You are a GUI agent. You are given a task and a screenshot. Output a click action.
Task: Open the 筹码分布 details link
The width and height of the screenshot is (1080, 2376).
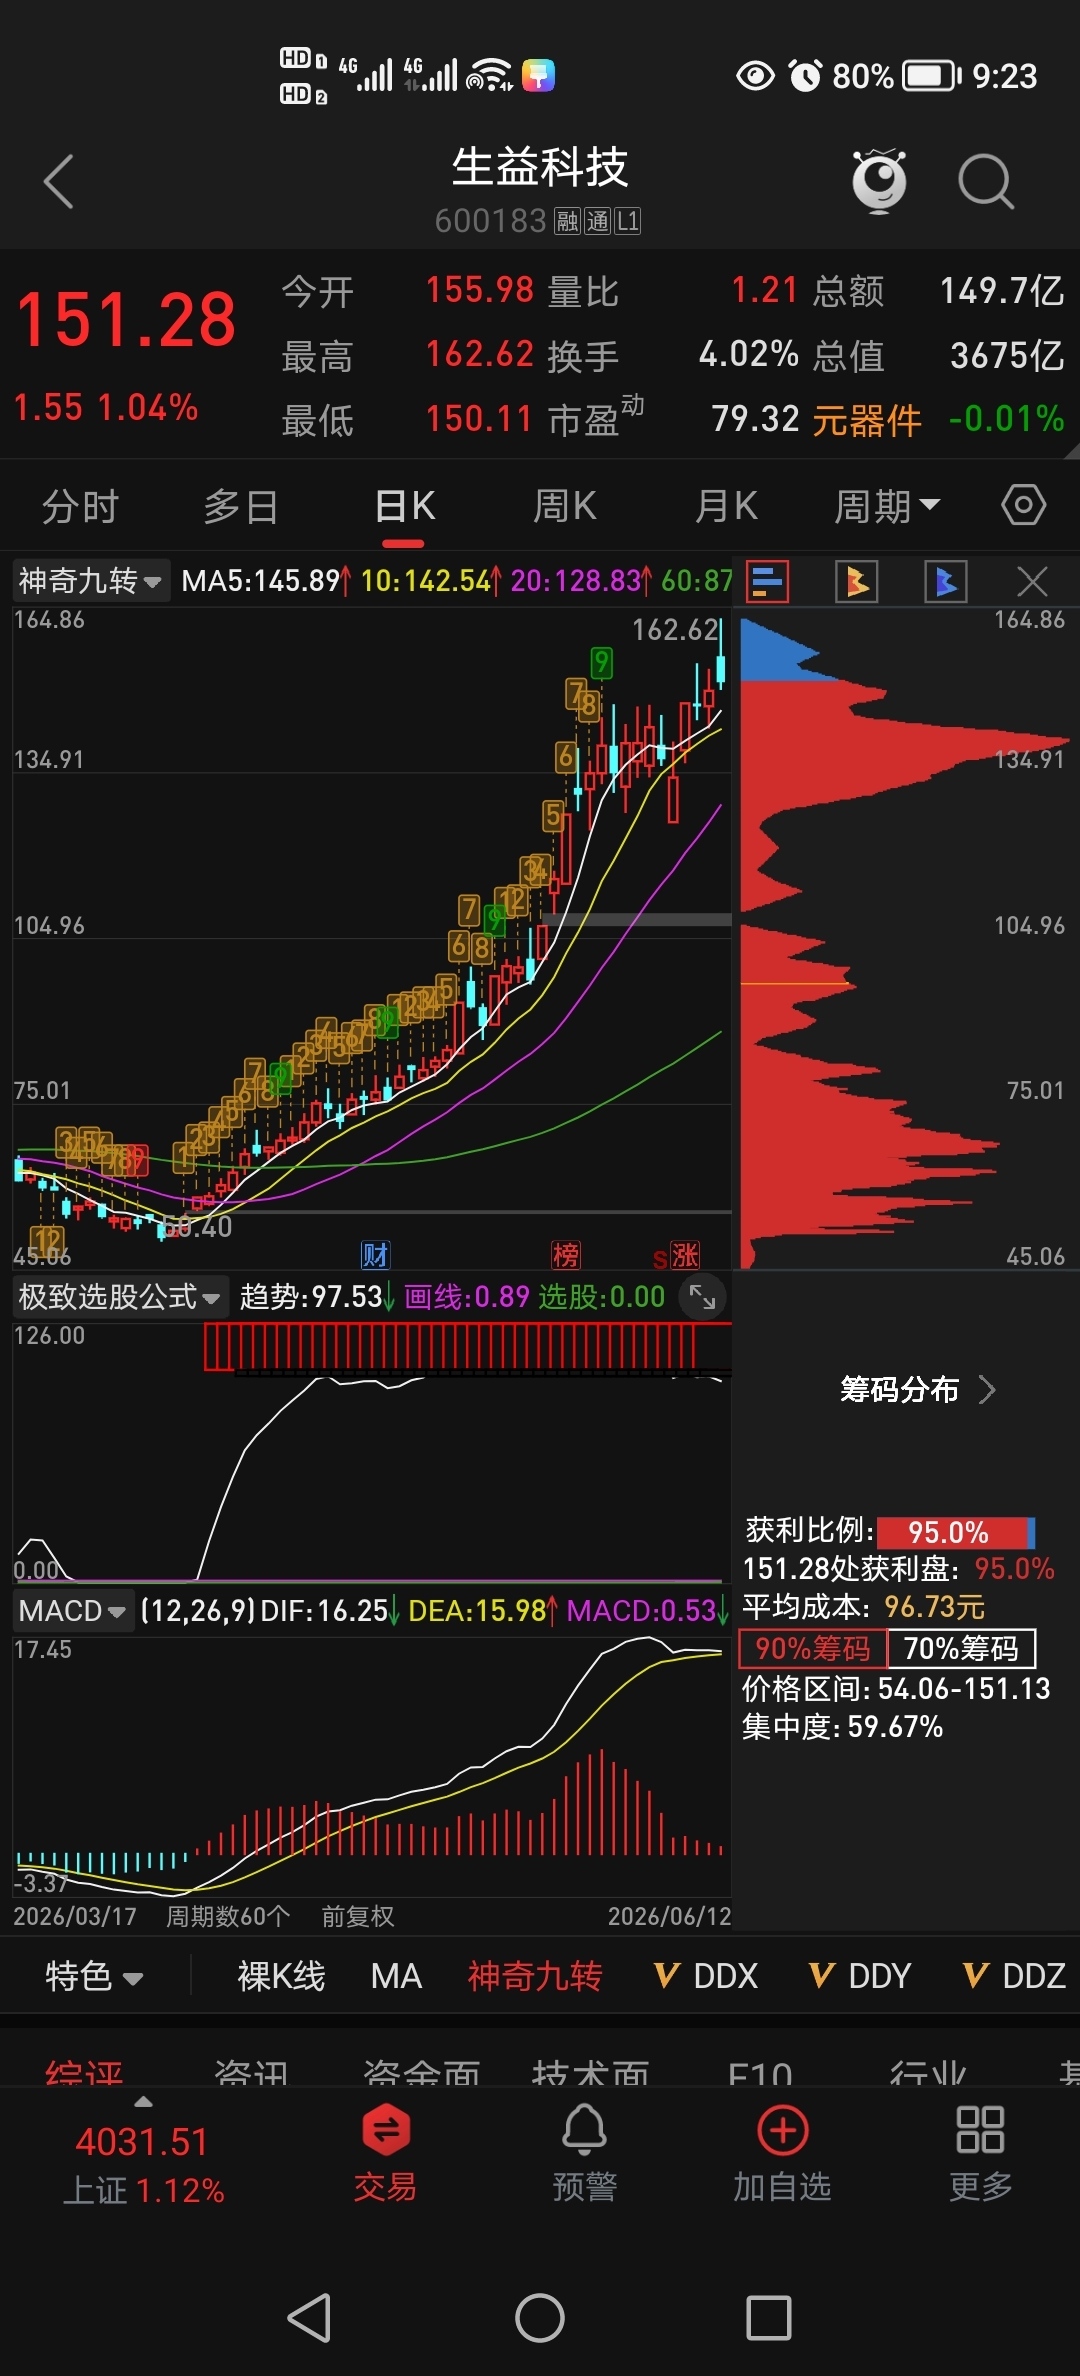pos(917,1390)
